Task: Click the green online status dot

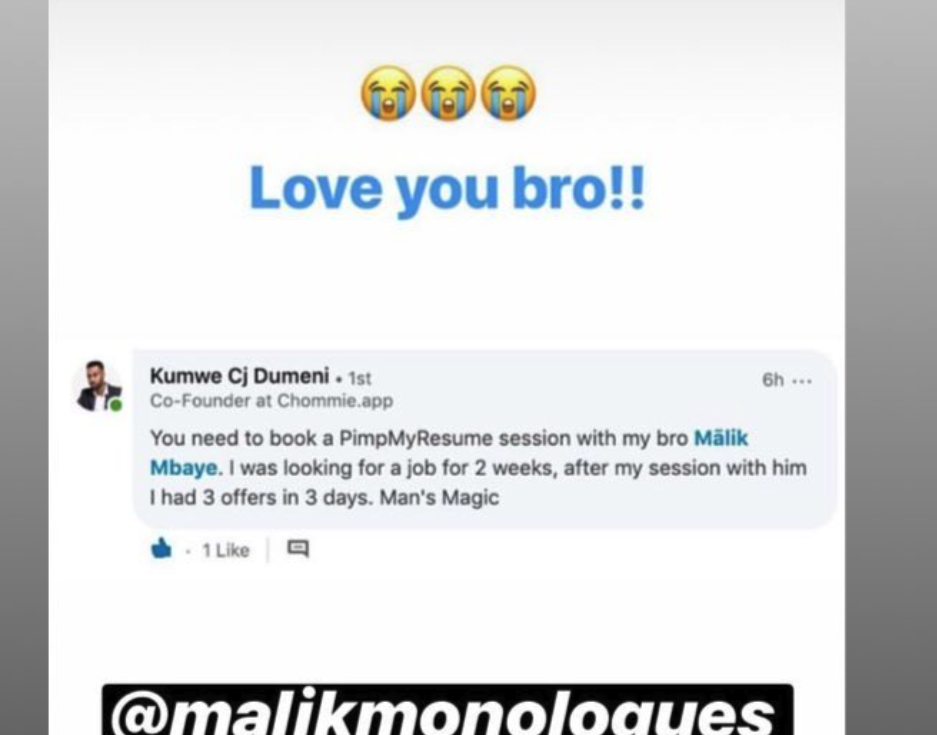Action: click(x=116, y=405)
